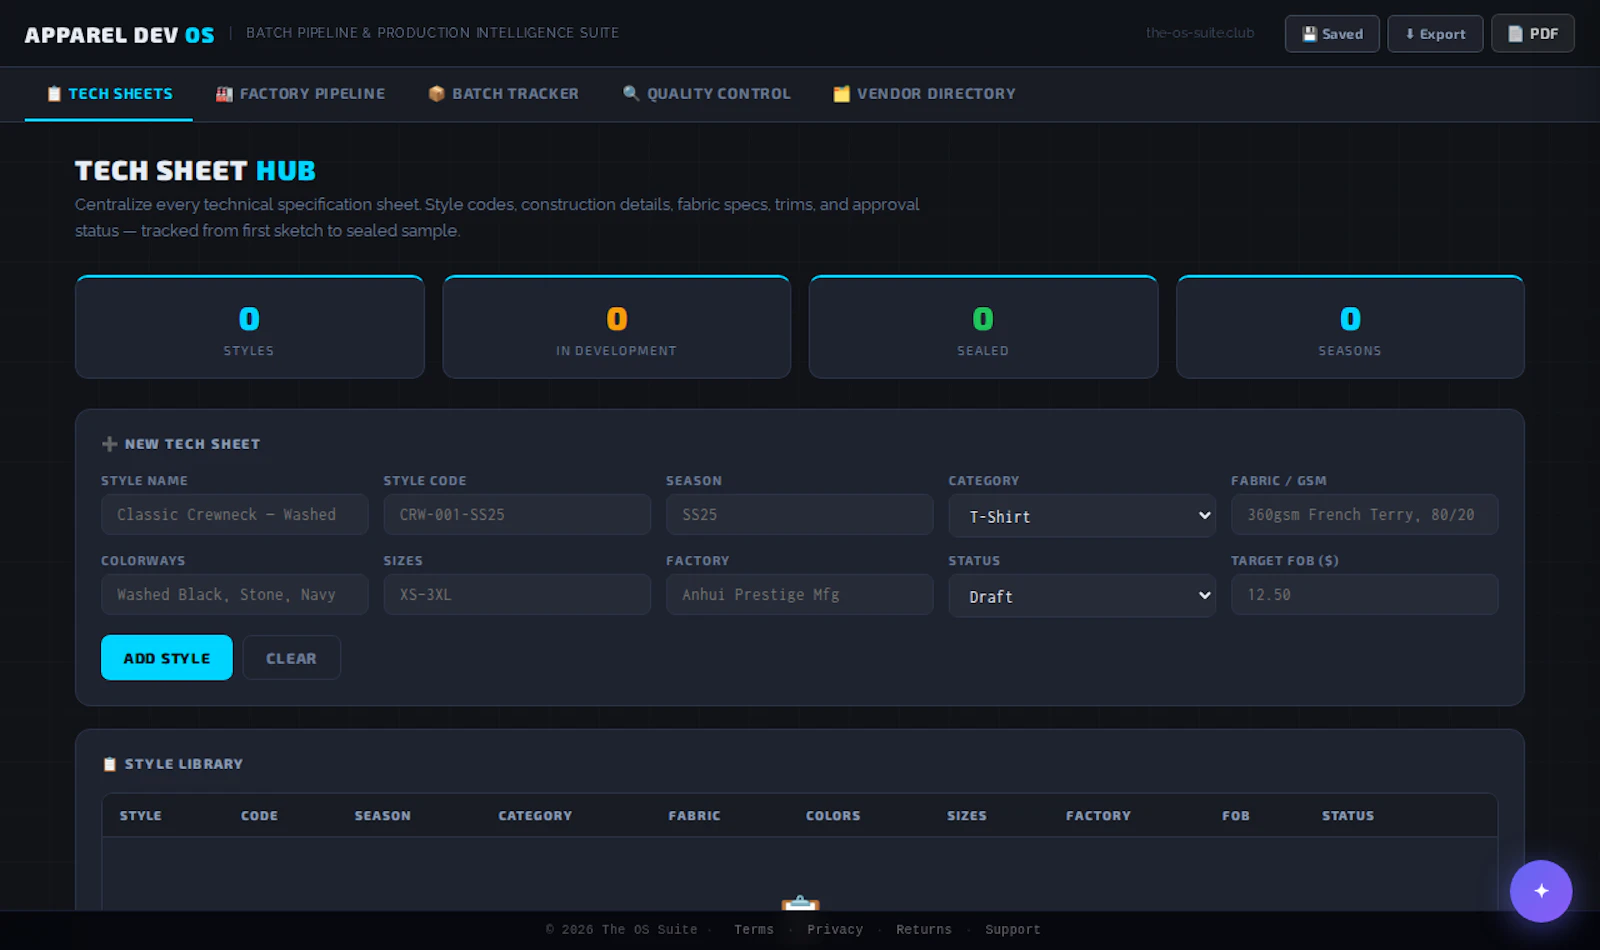Open the Tech Sheets tab
The width and height of the screenshot is (1600, 950).
pyautogui.click(x=109, y=94)
